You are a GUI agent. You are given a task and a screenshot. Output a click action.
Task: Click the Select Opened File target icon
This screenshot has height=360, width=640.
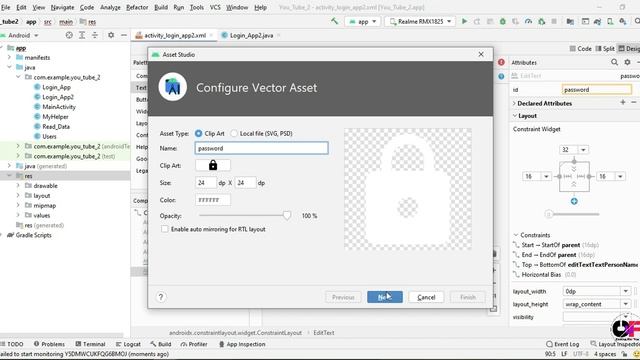point(69,36)
